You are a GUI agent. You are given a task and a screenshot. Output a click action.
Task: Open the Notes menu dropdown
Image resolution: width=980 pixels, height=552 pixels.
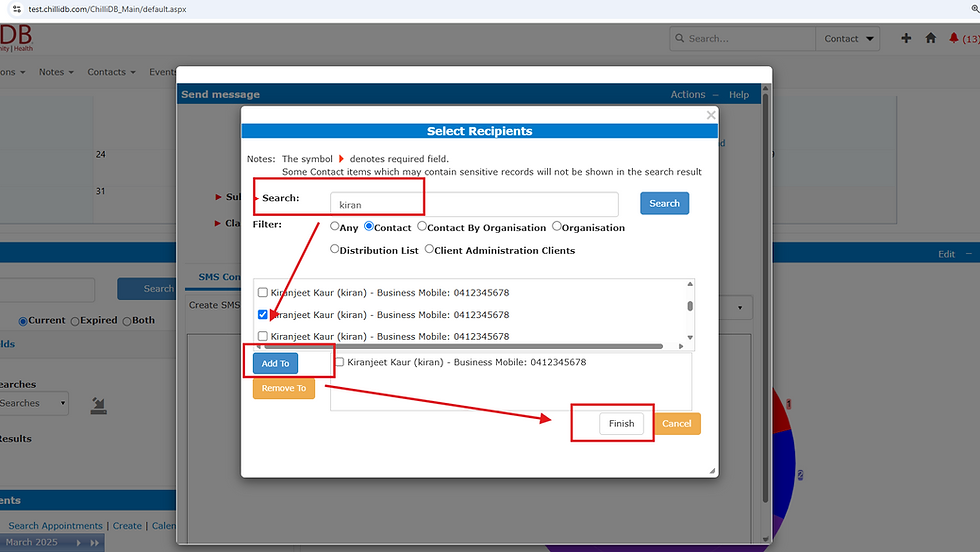click(56, 72)
